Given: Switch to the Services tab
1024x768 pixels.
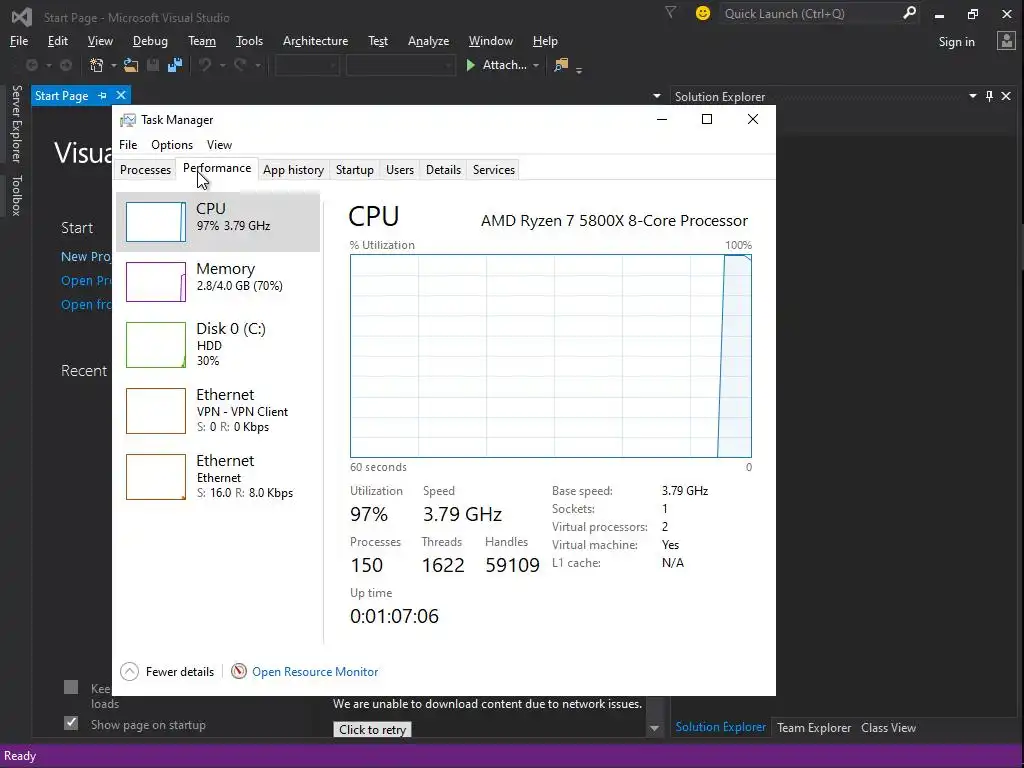Looking at the screenshot, I should [494, 170].
